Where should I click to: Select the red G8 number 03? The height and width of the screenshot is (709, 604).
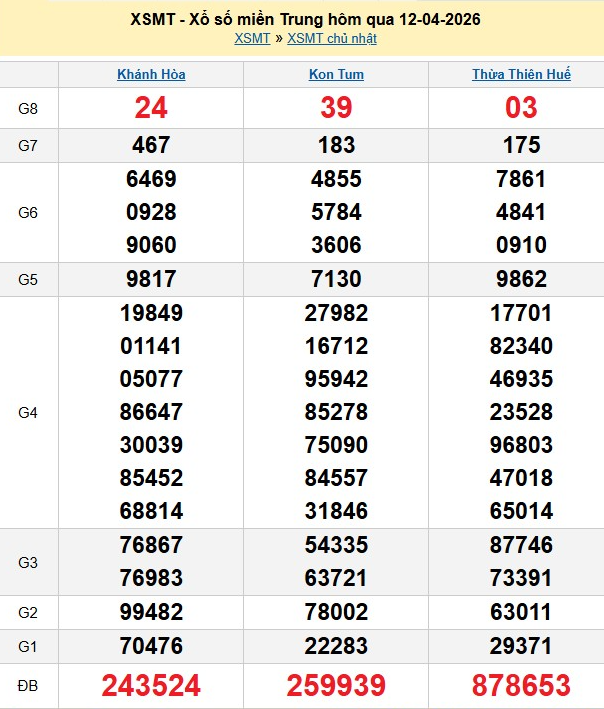521,108
